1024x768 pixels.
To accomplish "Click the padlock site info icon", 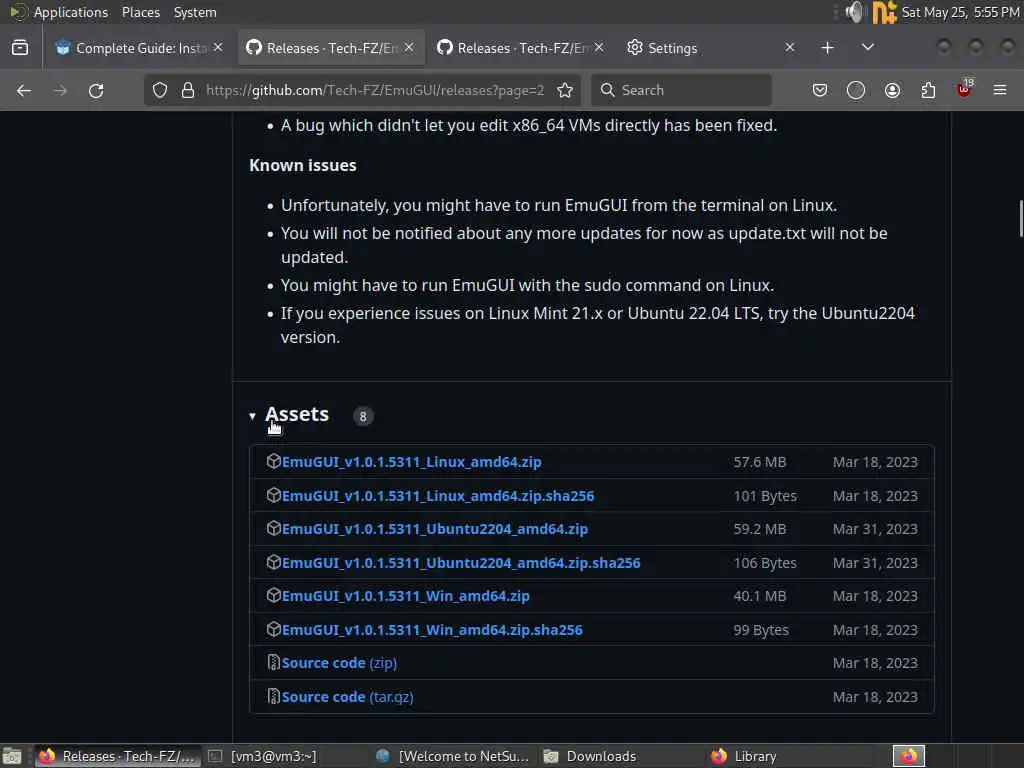I will pos(188,90).
